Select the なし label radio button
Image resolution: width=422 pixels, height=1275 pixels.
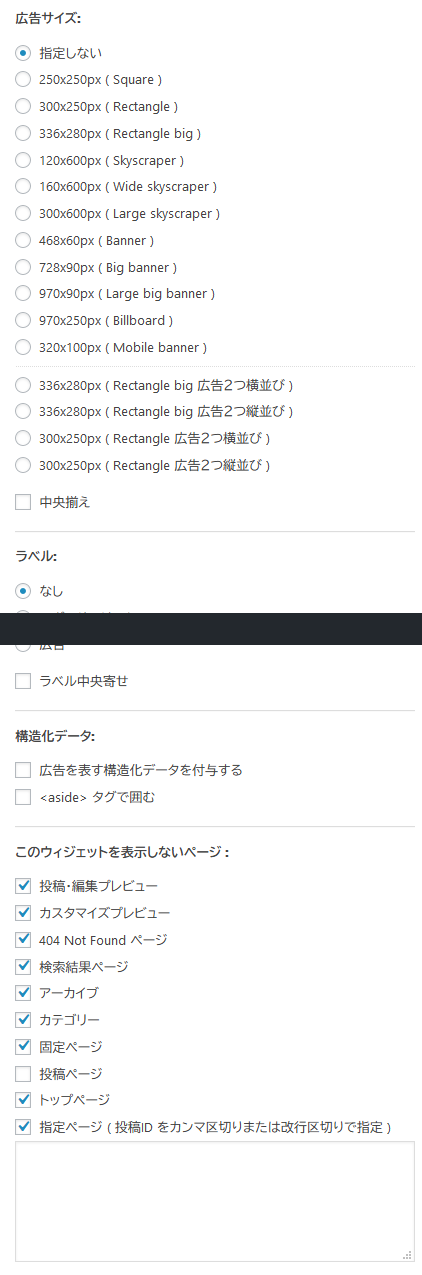(x=23, y=590)
